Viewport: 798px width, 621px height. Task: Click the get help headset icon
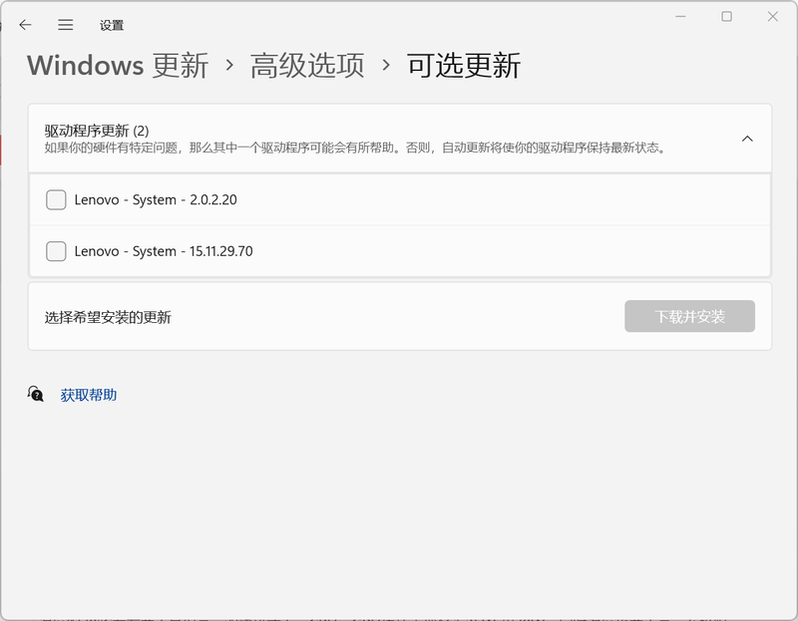pyautogui.click(x=36, y=395)
